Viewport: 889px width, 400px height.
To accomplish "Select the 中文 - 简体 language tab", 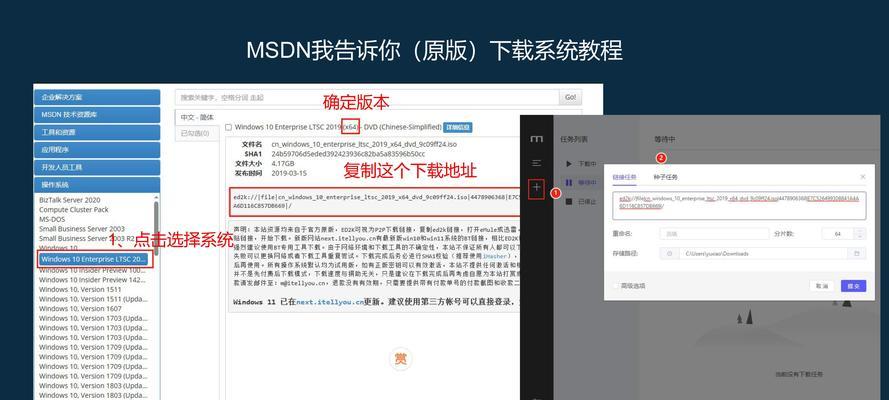I will click(x=197, y=117).
